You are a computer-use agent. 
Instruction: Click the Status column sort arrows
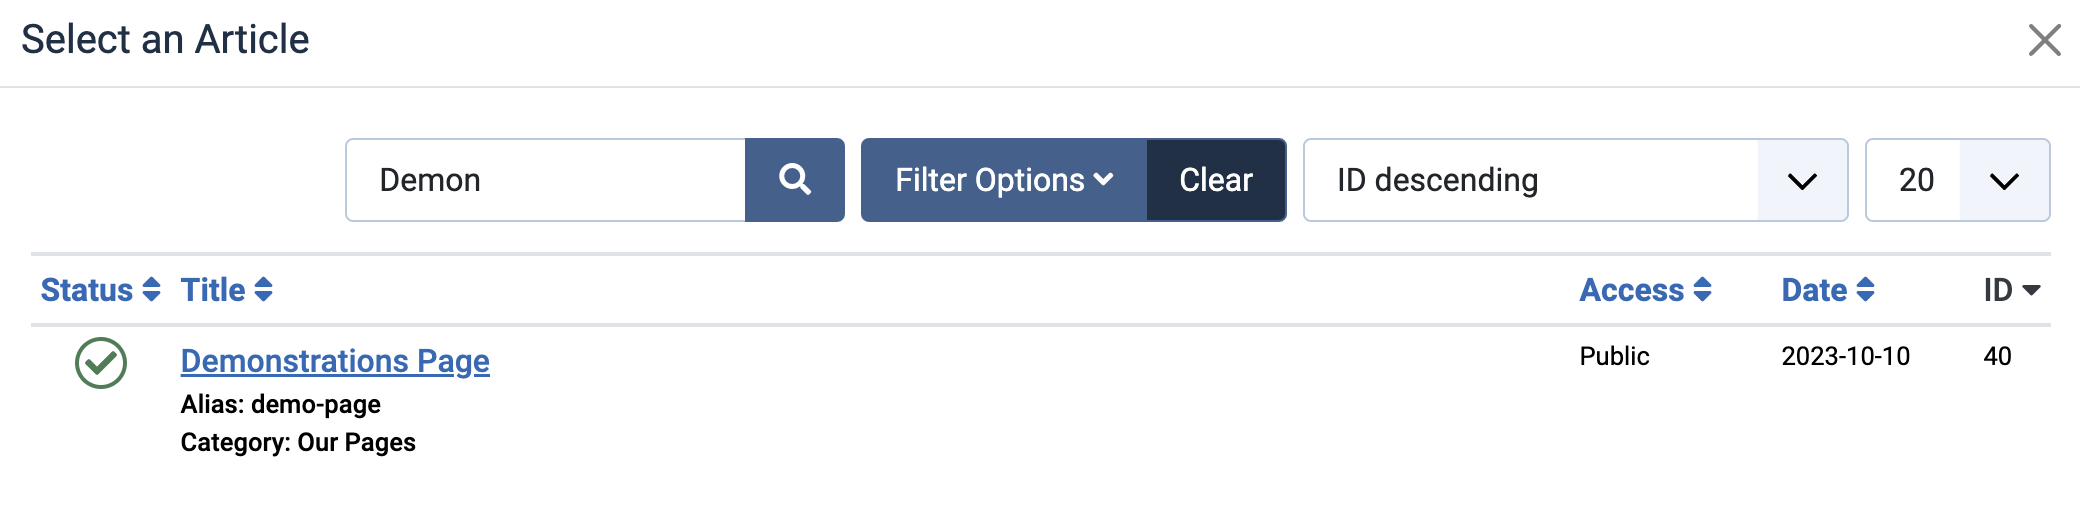coord(152,290)
